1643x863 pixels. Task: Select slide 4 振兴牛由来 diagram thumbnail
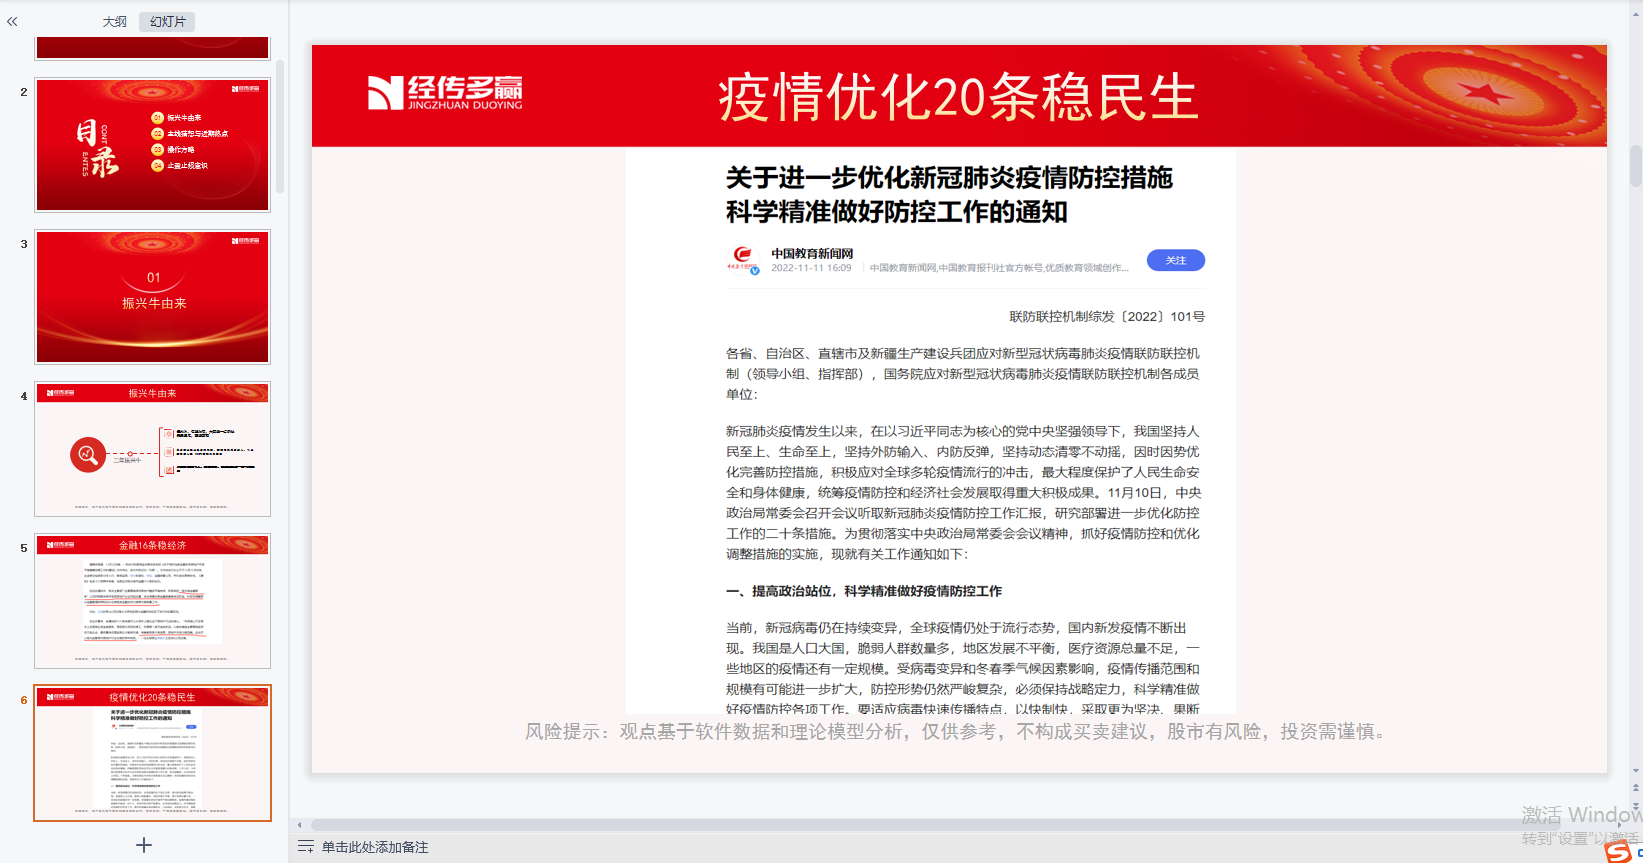tap(152, 449)
